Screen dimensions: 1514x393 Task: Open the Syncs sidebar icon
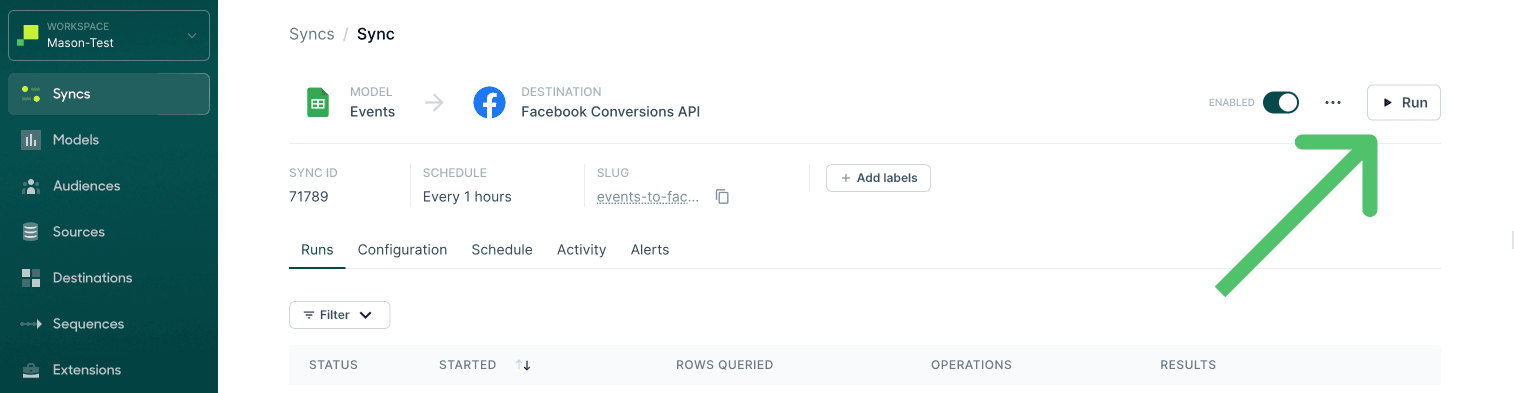31,94
